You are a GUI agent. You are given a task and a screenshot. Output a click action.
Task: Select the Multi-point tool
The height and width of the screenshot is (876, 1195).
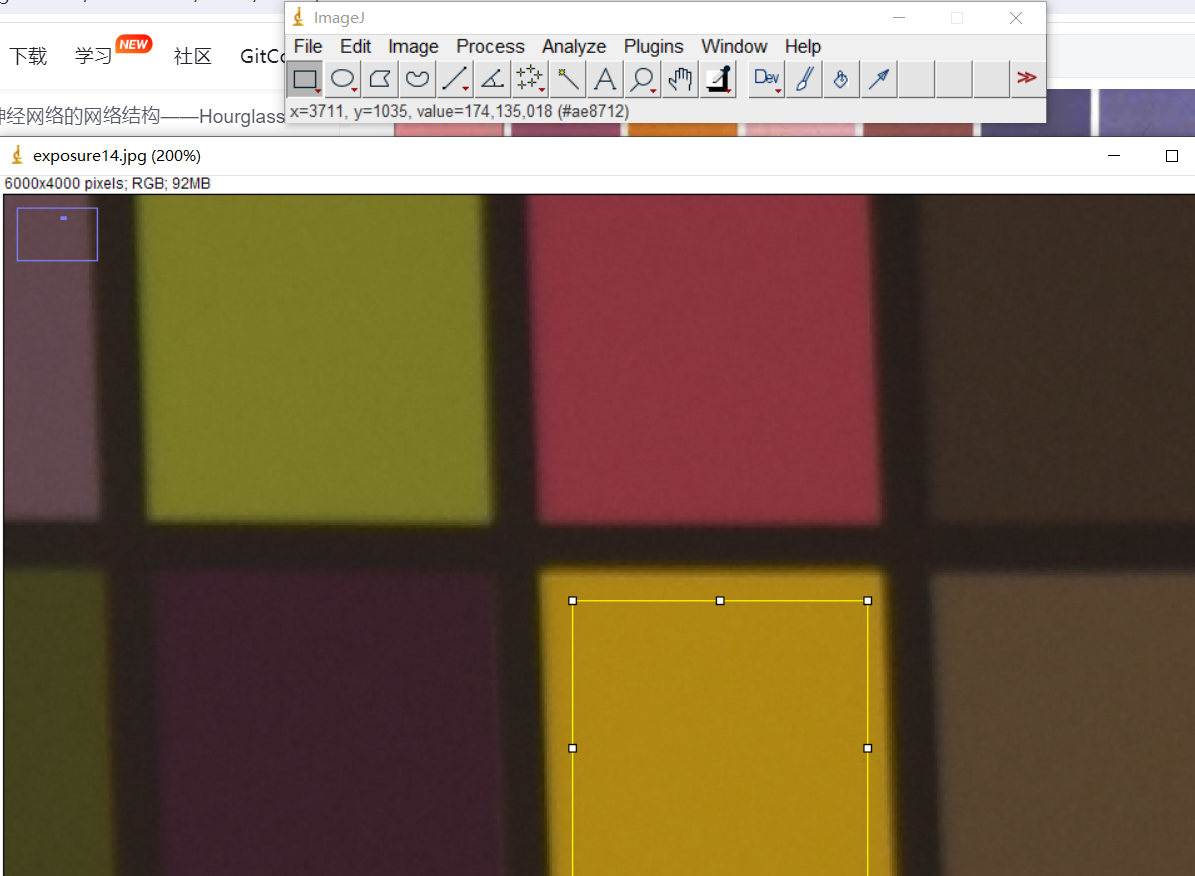click(529, 79)
